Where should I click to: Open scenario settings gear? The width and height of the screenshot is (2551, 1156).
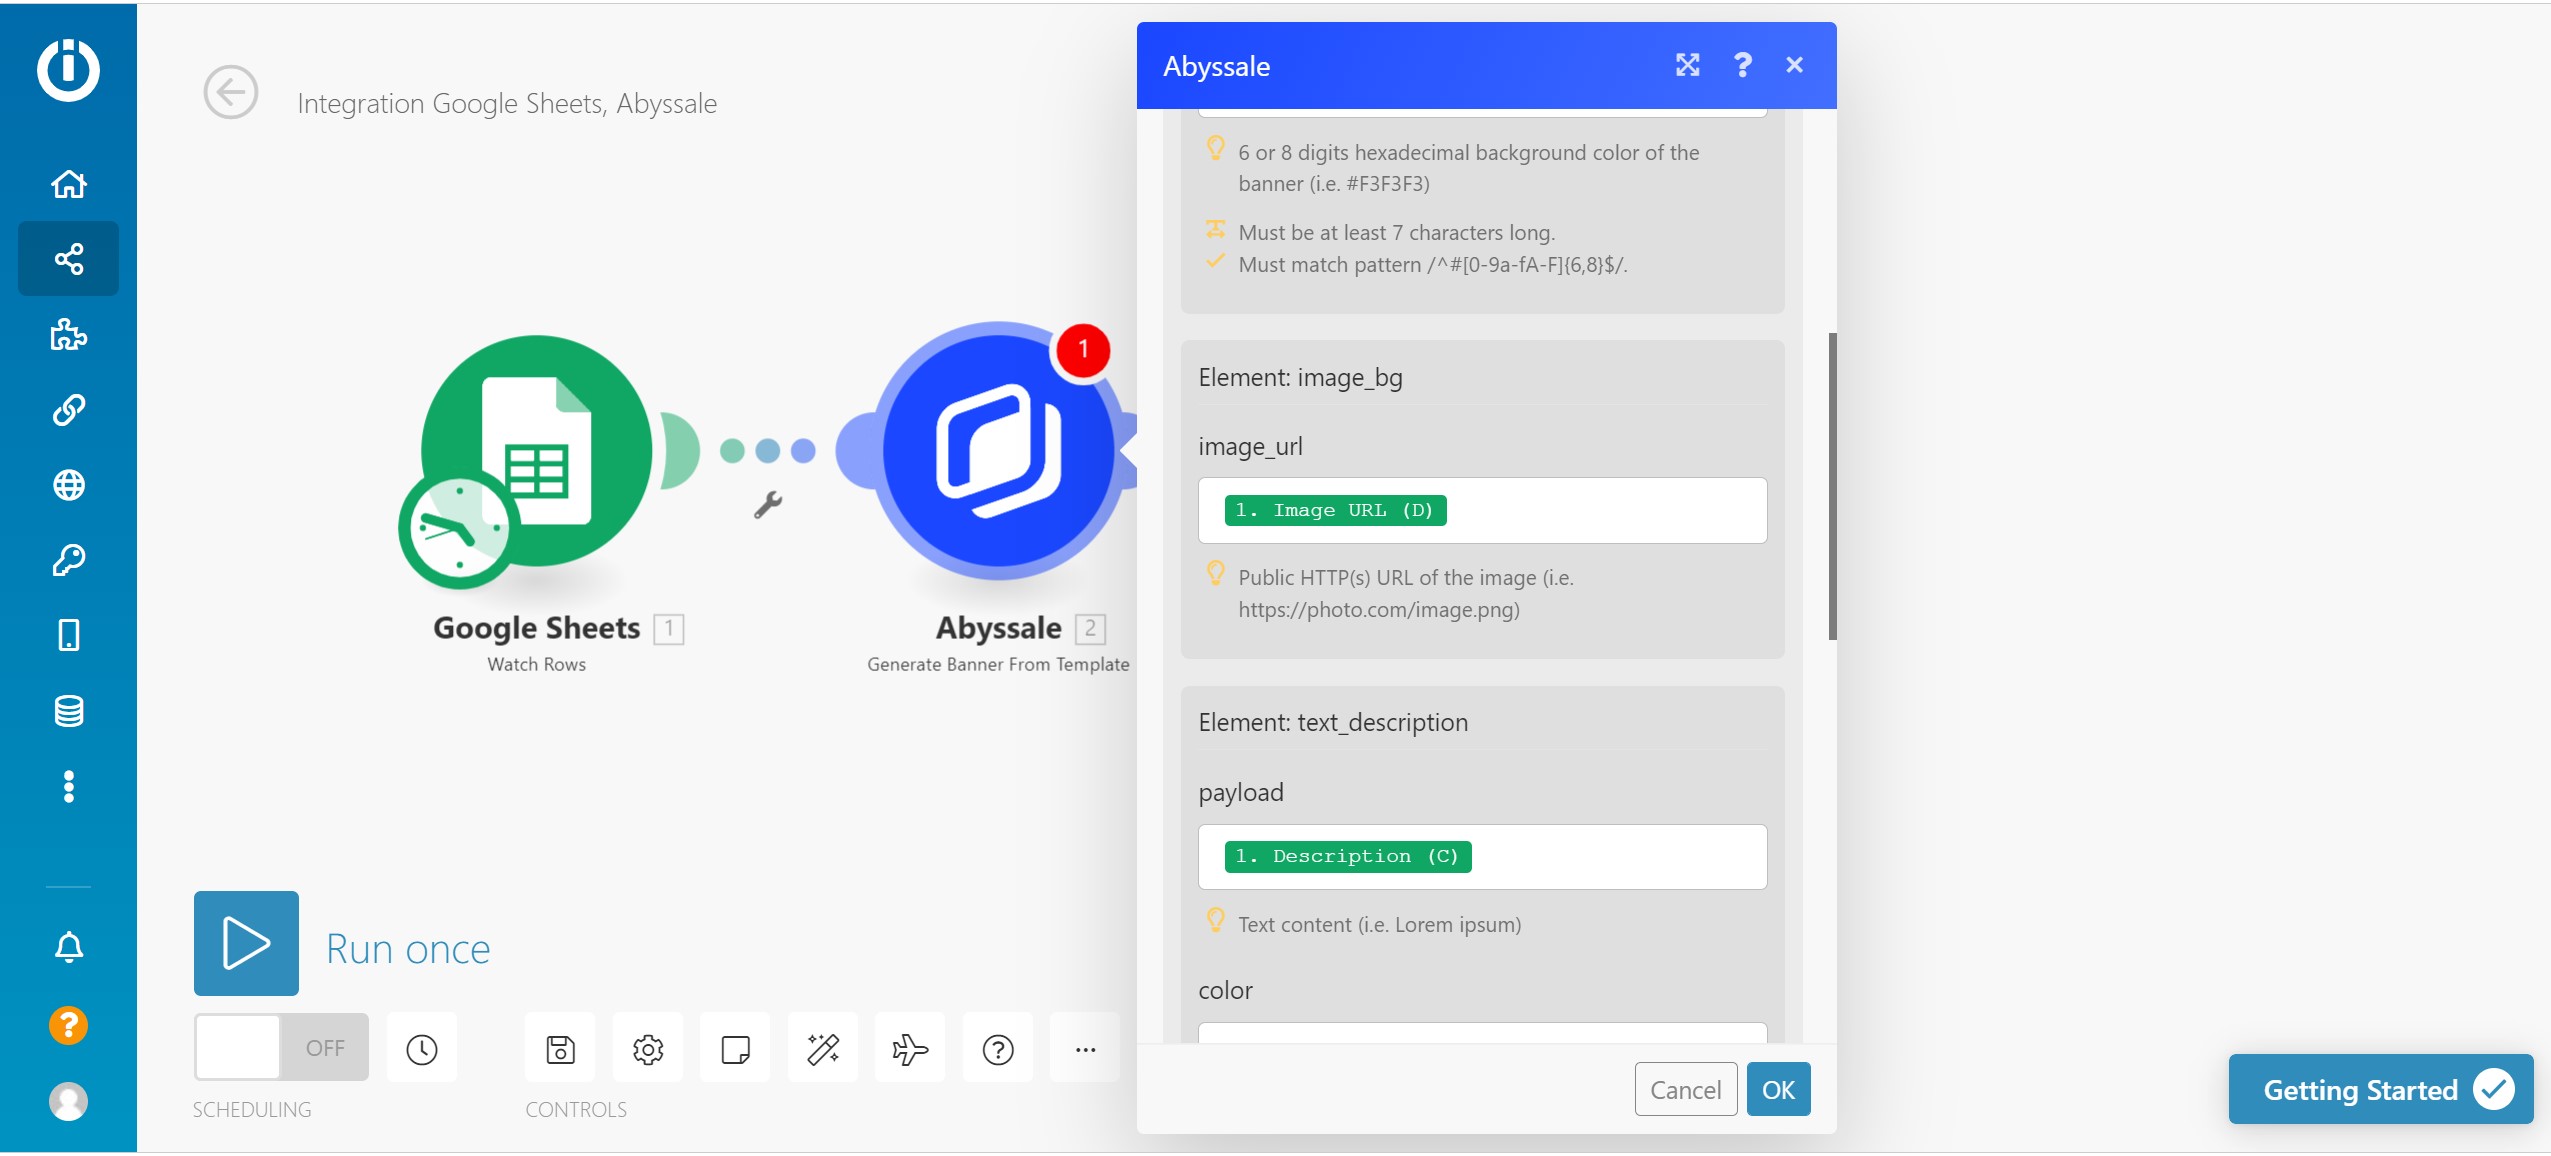(648, 1049)
